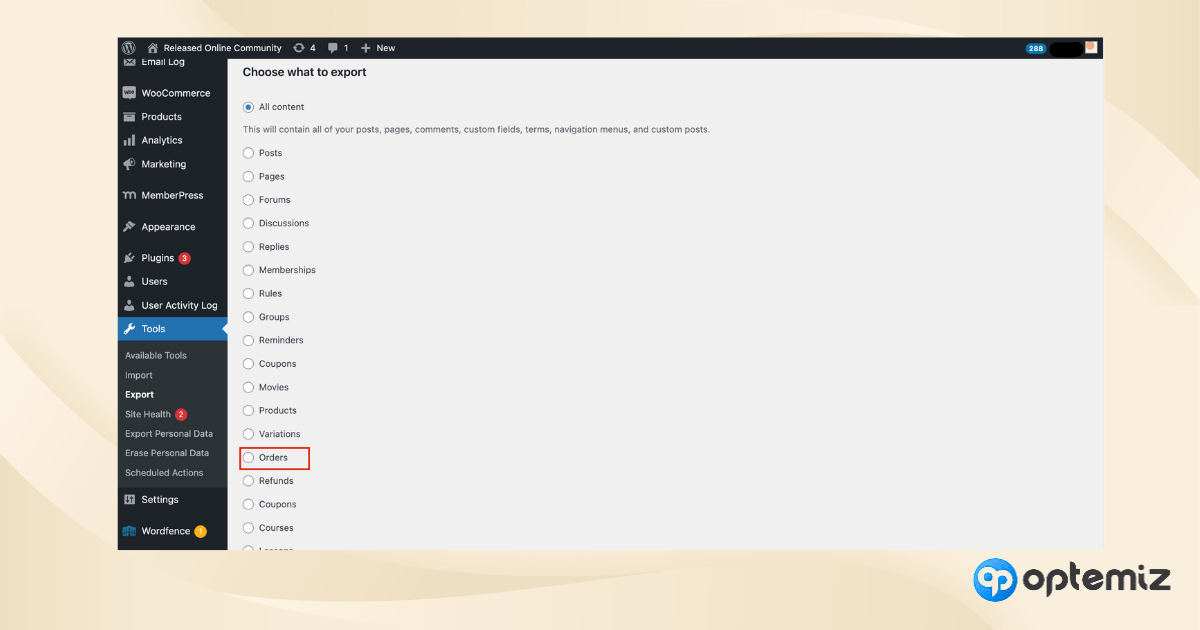Image resolution: width=1200 pixels, height=630 pixels.
Task: Select the All content radio button
Action: (249, 107)
